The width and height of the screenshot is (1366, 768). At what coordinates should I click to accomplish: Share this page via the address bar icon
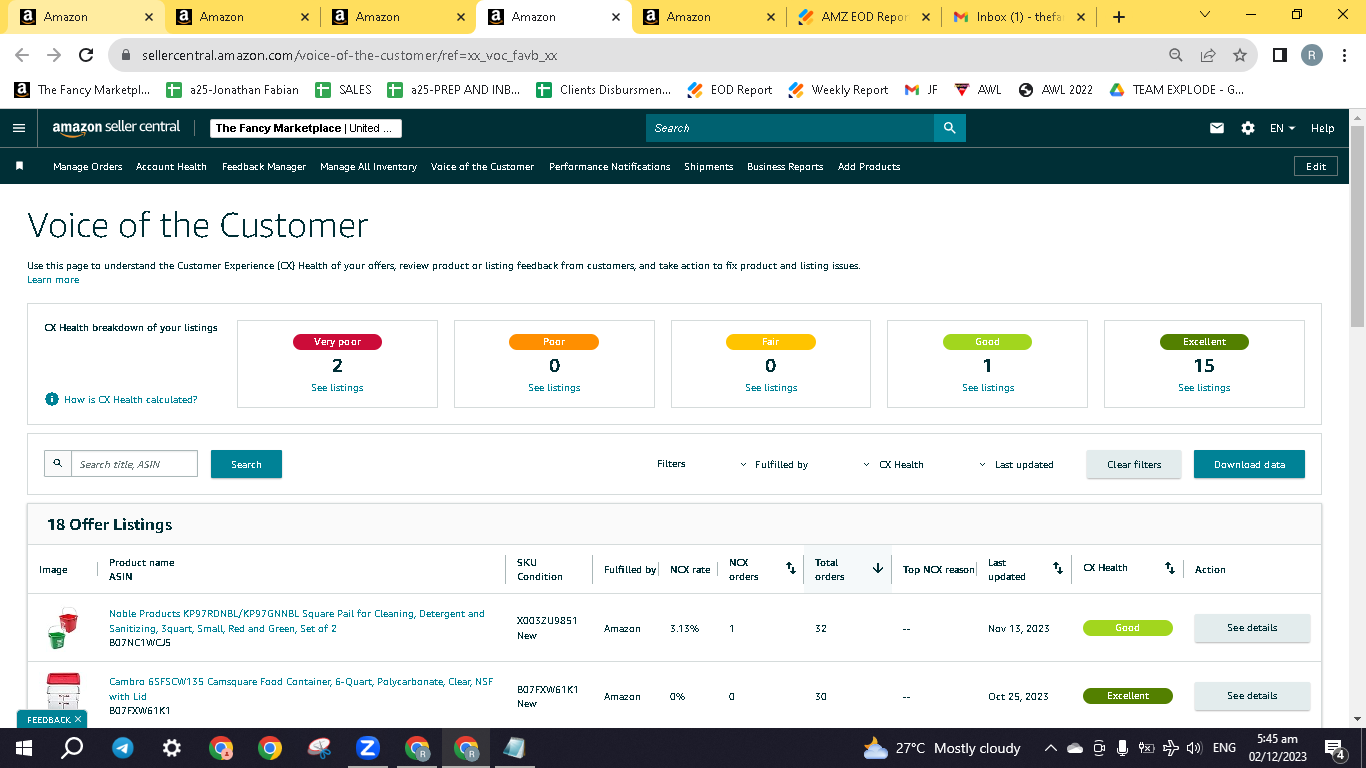(1208, 56)
